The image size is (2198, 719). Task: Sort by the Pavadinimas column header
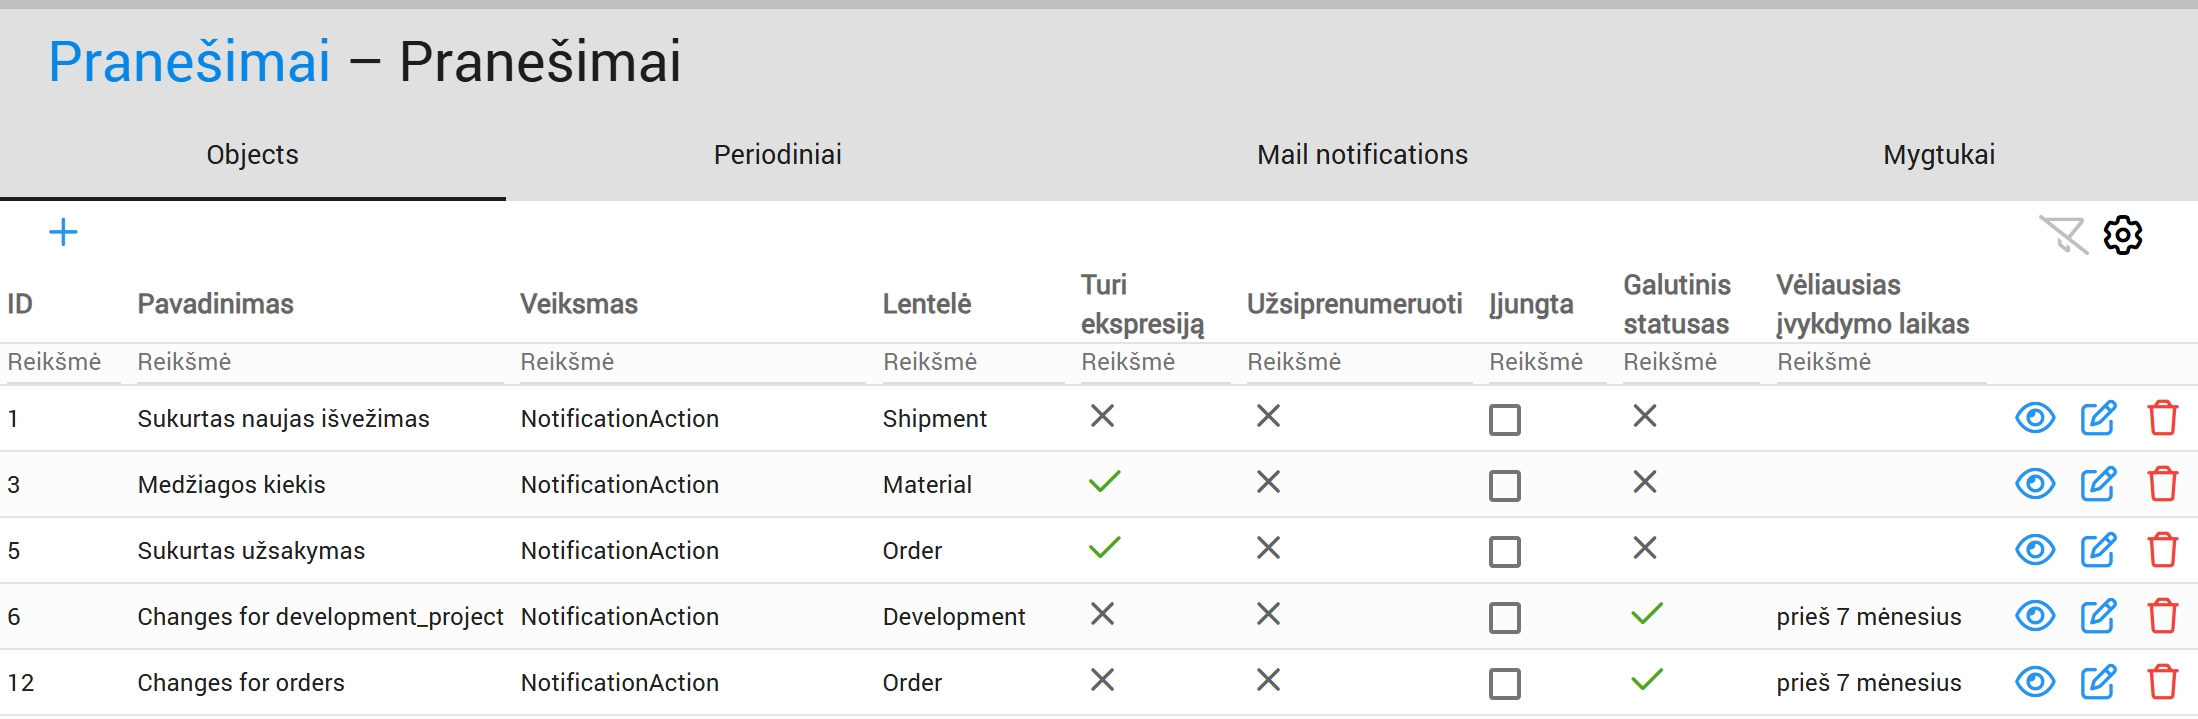click(215, 304)
